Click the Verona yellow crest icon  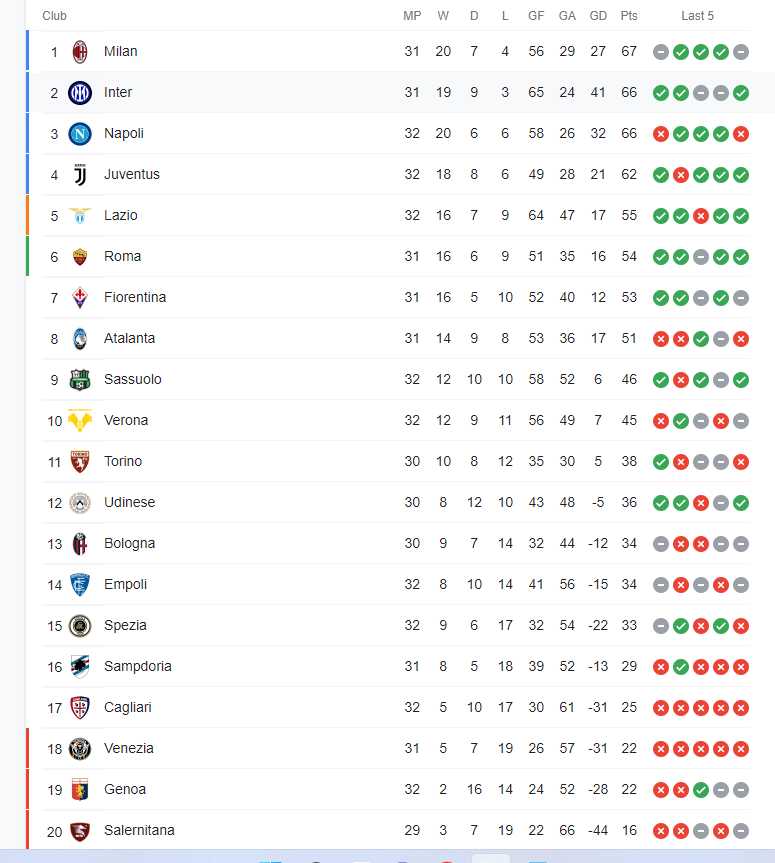80,421
